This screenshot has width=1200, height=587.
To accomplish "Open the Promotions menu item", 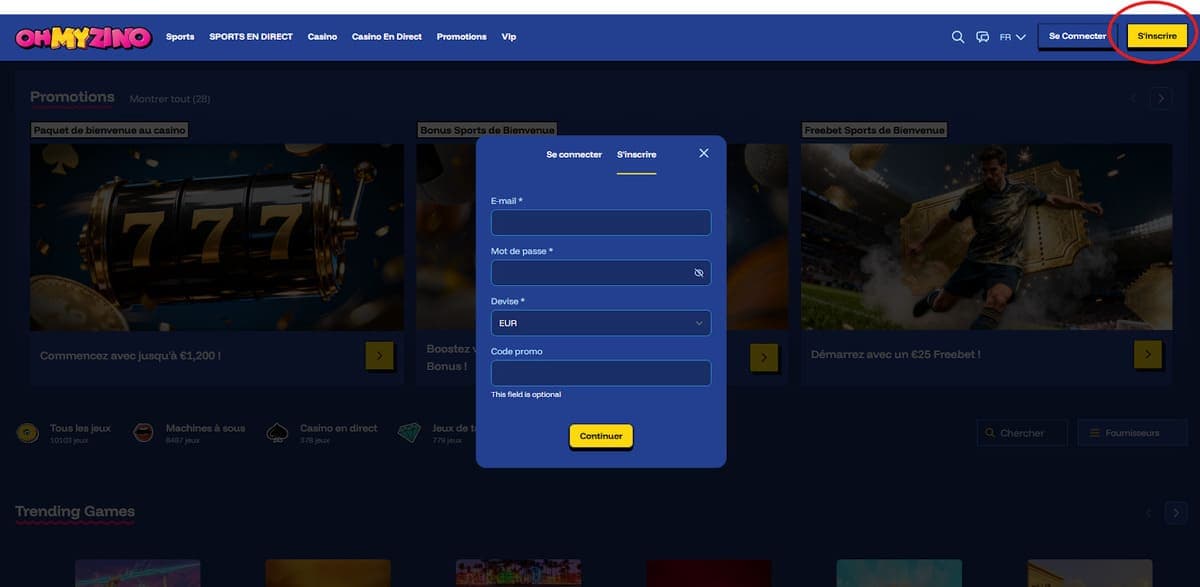I will click(x=461, y=37).
